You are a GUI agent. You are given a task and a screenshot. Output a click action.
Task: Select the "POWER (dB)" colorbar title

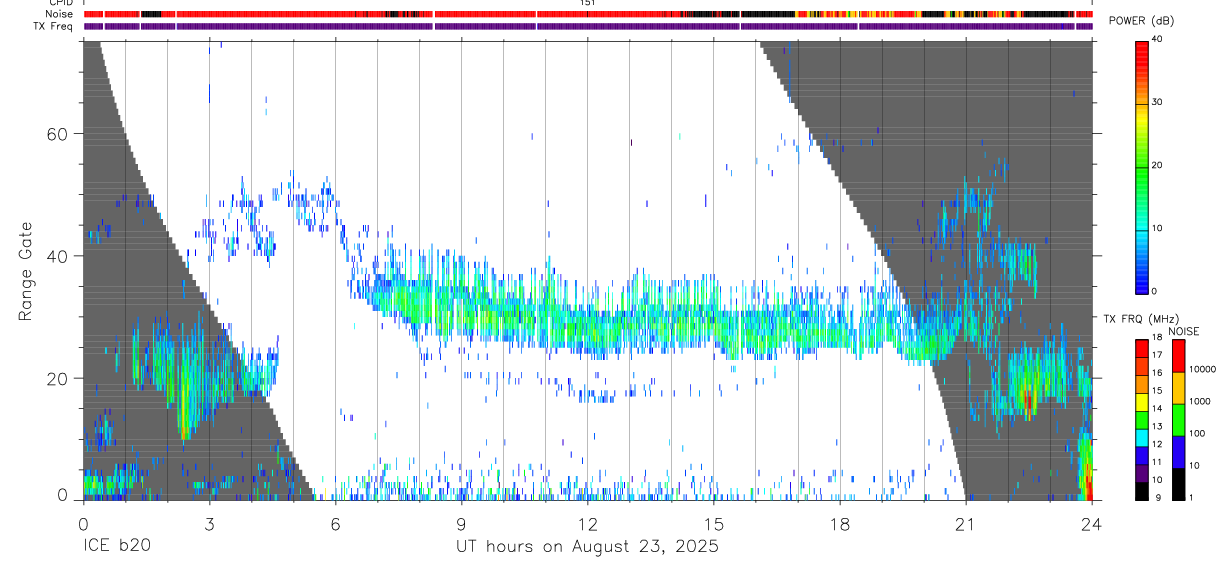click(1142, 21)
